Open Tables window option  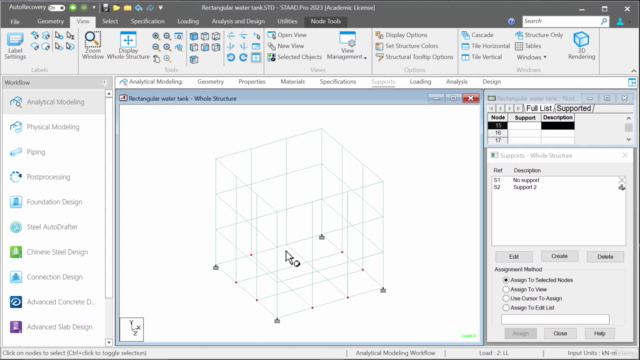(528, 46)
